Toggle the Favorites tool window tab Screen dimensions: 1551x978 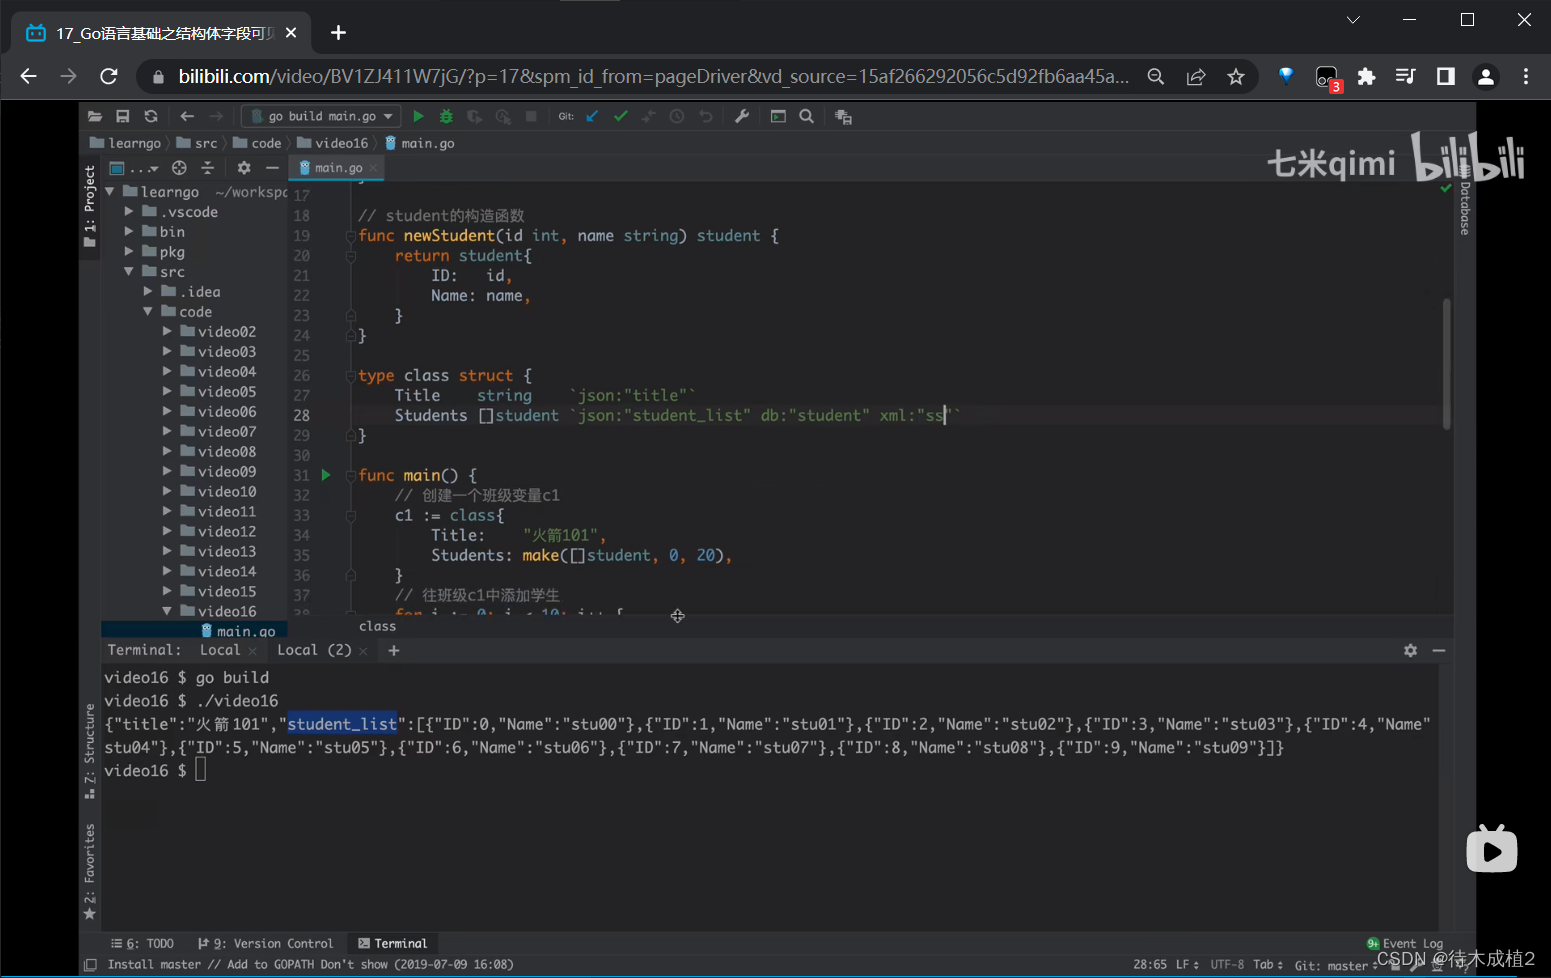pyautogui.click(x=90, y=871)
